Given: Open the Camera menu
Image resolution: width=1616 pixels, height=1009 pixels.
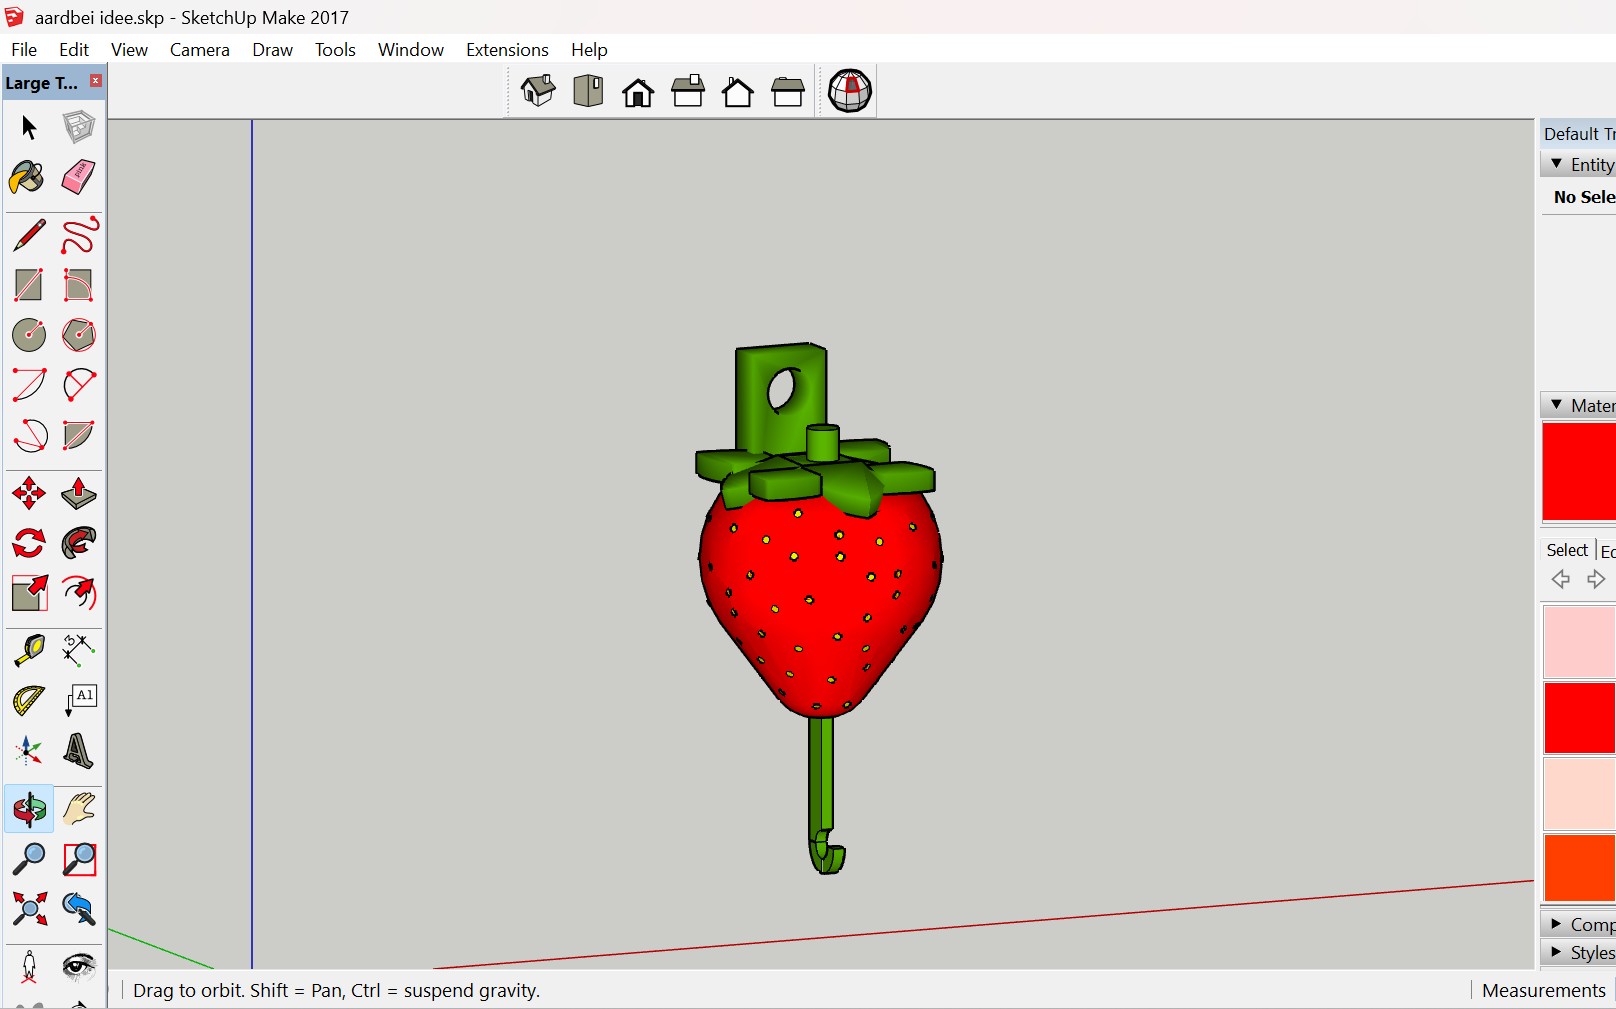Looking at the screenshot, I should point(199,50).
